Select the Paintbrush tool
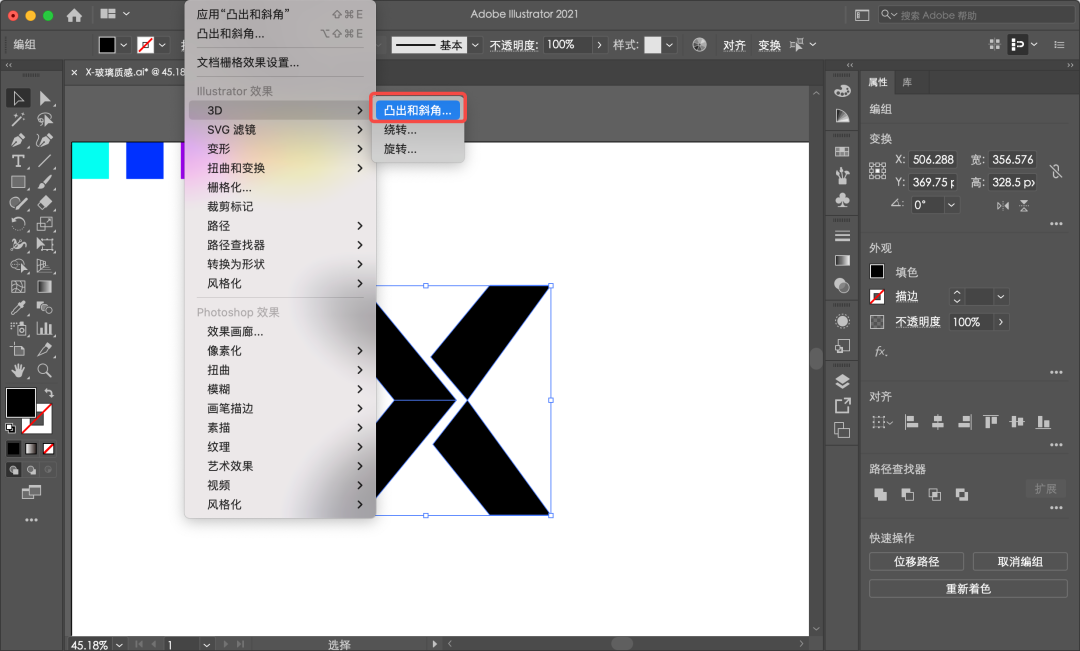Screen dimensions: 1080x651 (x=45, y=182)
